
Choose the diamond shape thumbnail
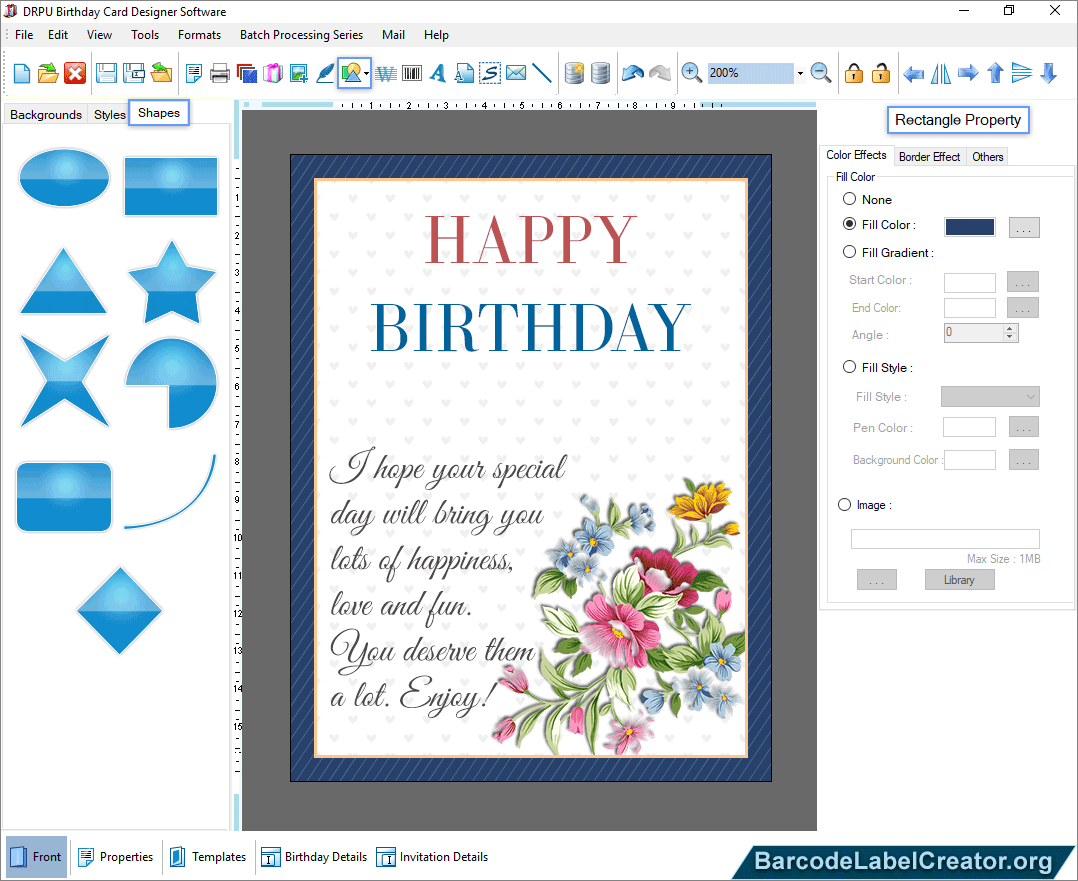click(120, 611)
